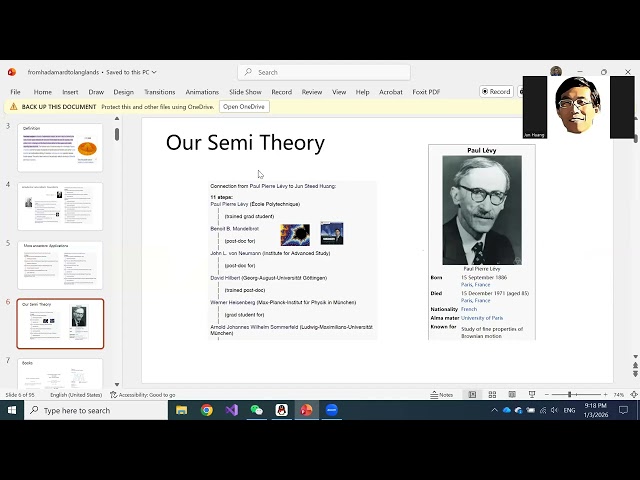640x480 pixels.
Task: Click taskbar Type here to search box
Action: point(96,410)
